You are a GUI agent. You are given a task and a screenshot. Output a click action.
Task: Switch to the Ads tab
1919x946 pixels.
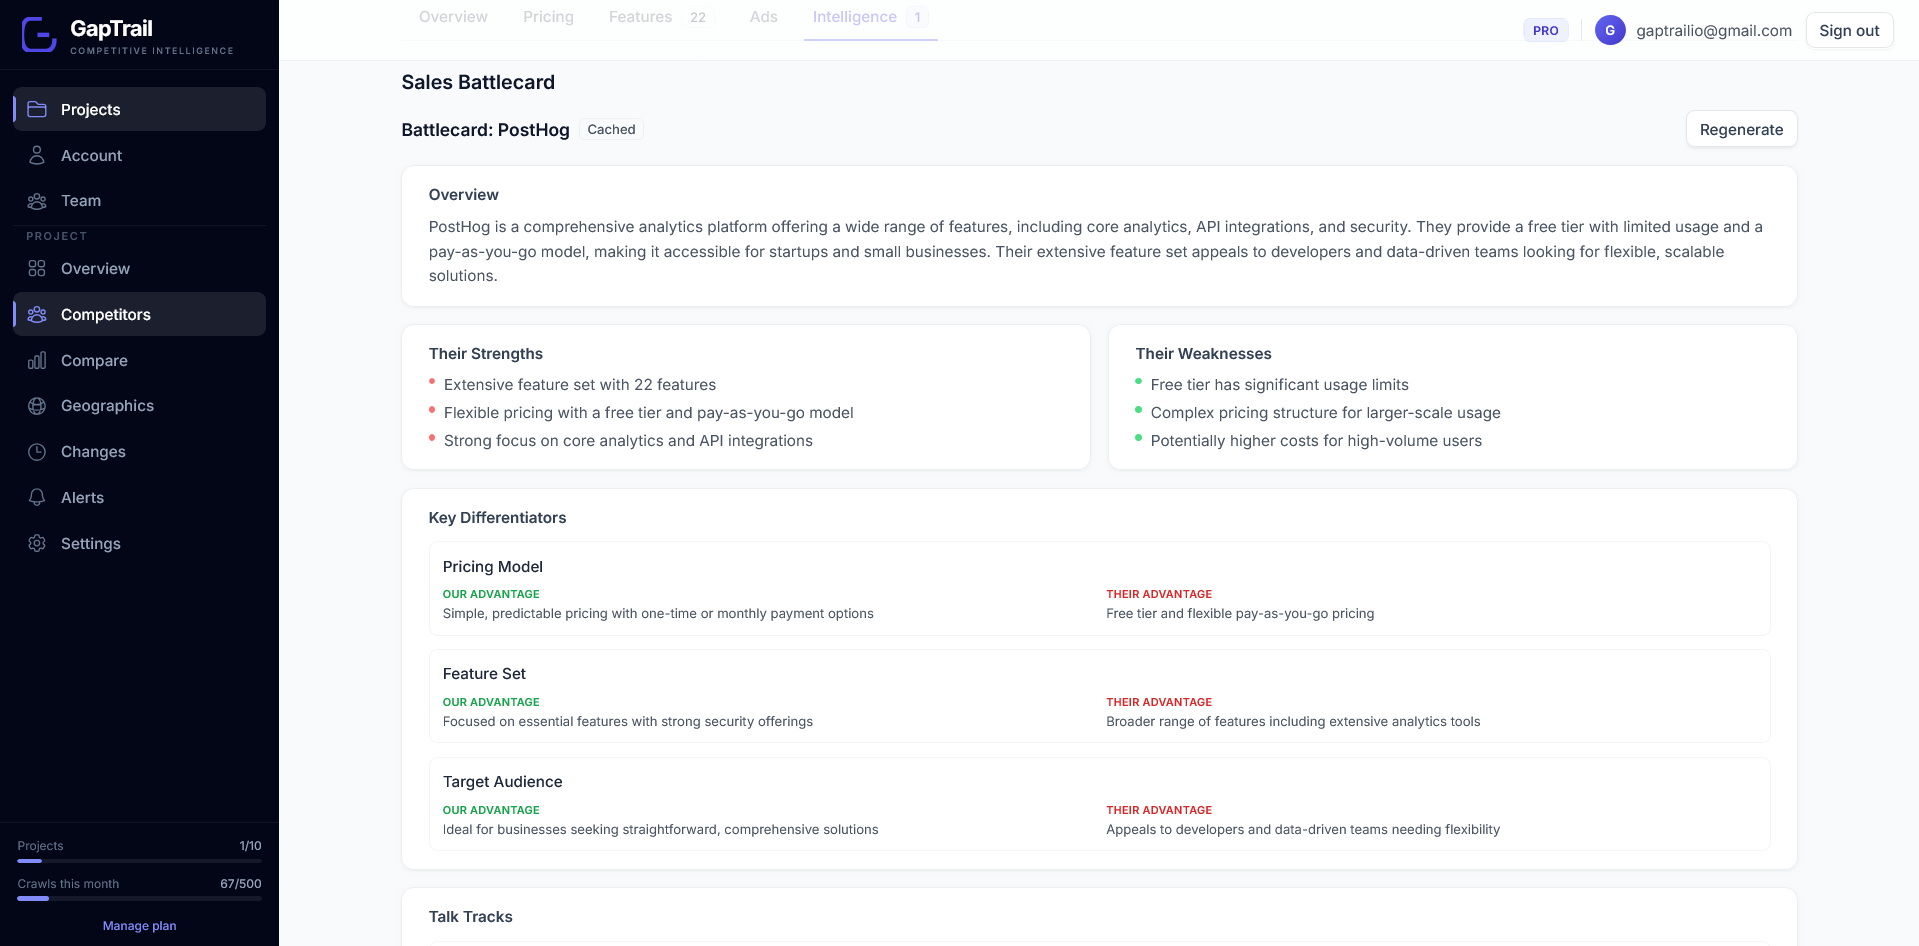pyautogui.click(x=763, y=17)
